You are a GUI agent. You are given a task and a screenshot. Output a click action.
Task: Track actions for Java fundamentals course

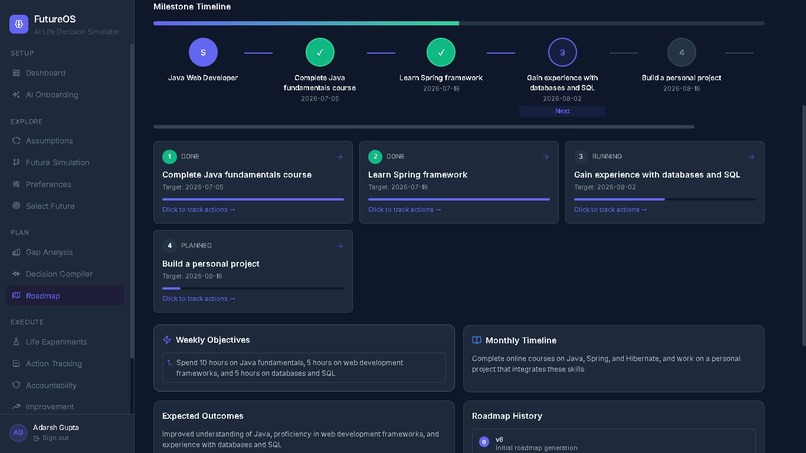(198, 209)
